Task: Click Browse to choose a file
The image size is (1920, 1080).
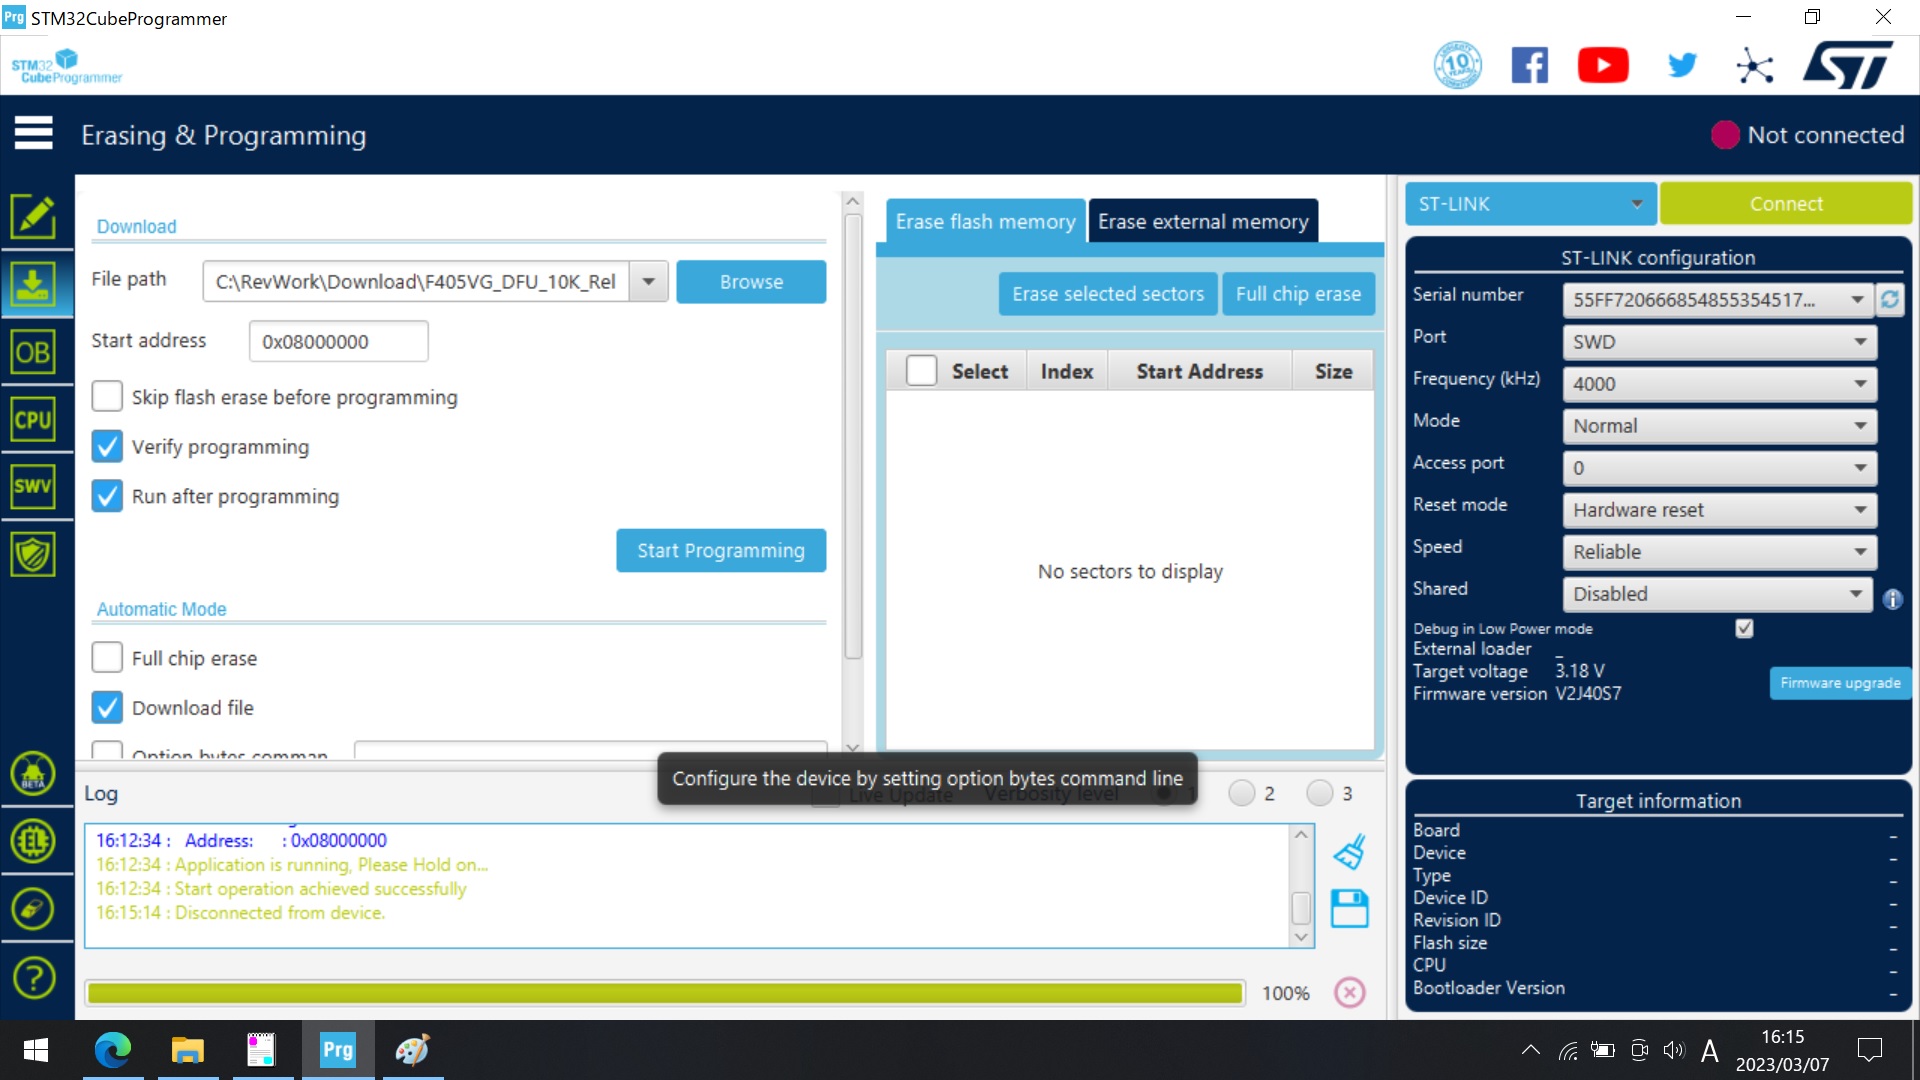Action: click(x=751, y=282)
